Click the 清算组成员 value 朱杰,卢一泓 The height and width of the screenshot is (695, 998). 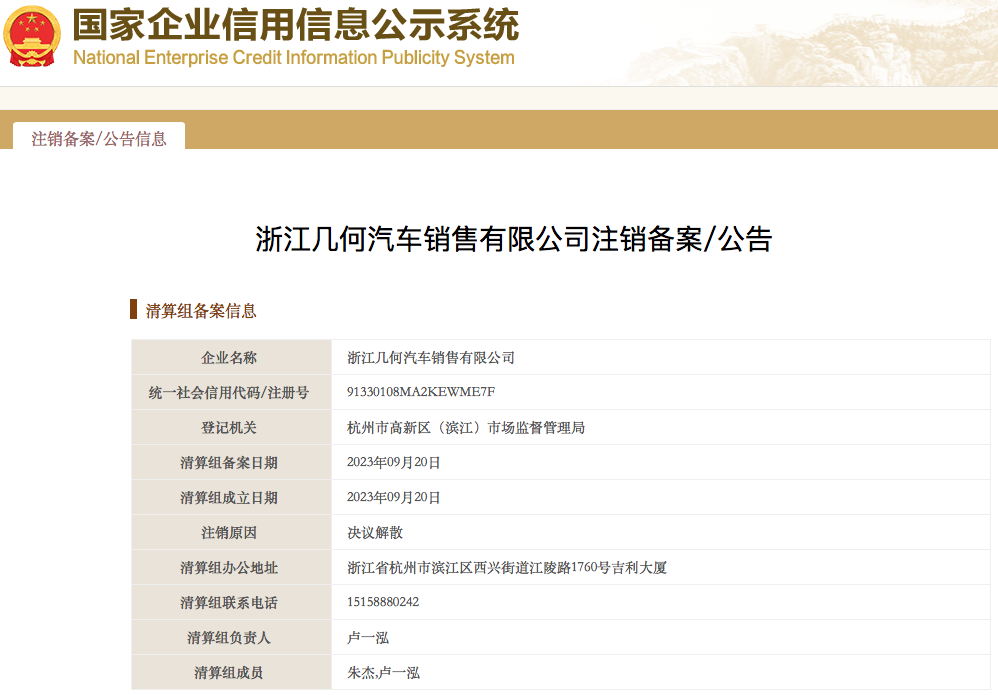(383, 672)
